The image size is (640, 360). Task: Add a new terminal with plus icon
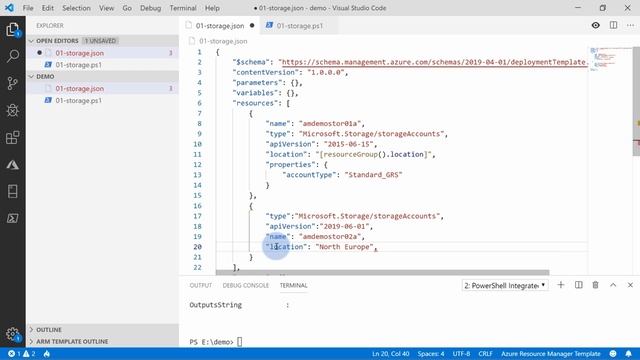[x=561, y=285]
